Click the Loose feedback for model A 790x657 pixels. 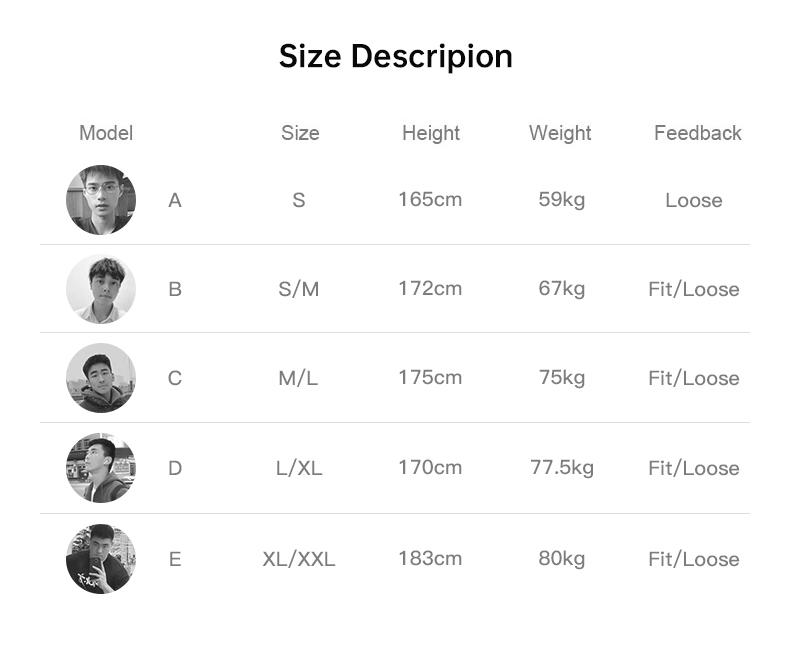(693, 200)
